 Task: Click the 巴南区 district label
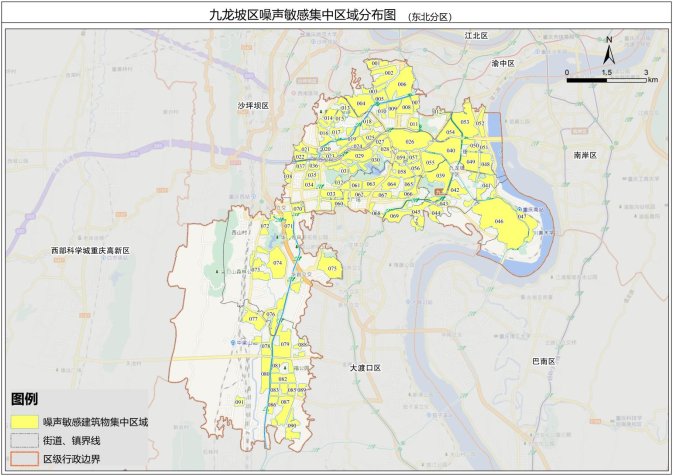[x=545, y=360]
